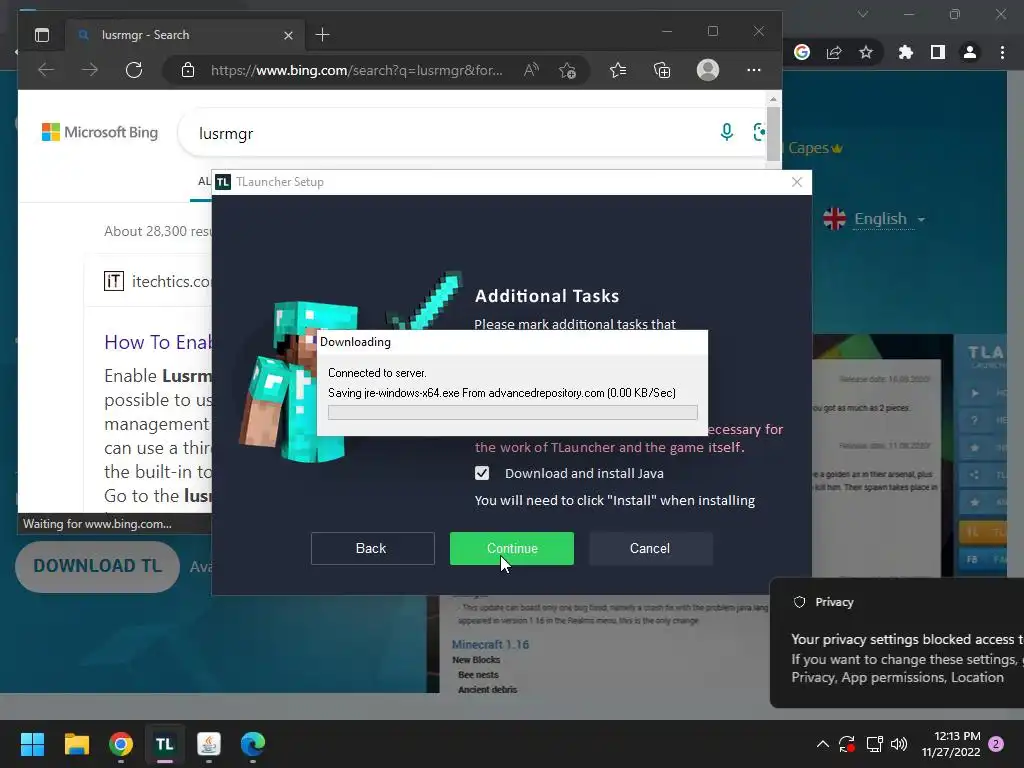Open Chrome extensions puzzle icon
The width and height of the screenshot is (1024, 768).
click(x=906, y=52)
